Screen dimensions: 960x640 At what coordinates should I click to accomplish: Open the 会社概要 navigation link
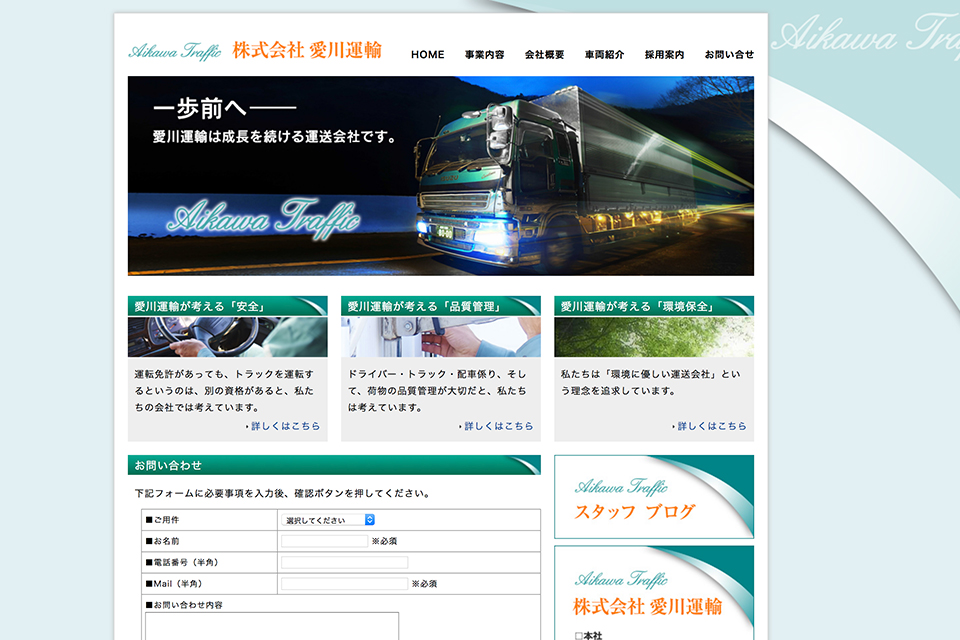point(544,55)
